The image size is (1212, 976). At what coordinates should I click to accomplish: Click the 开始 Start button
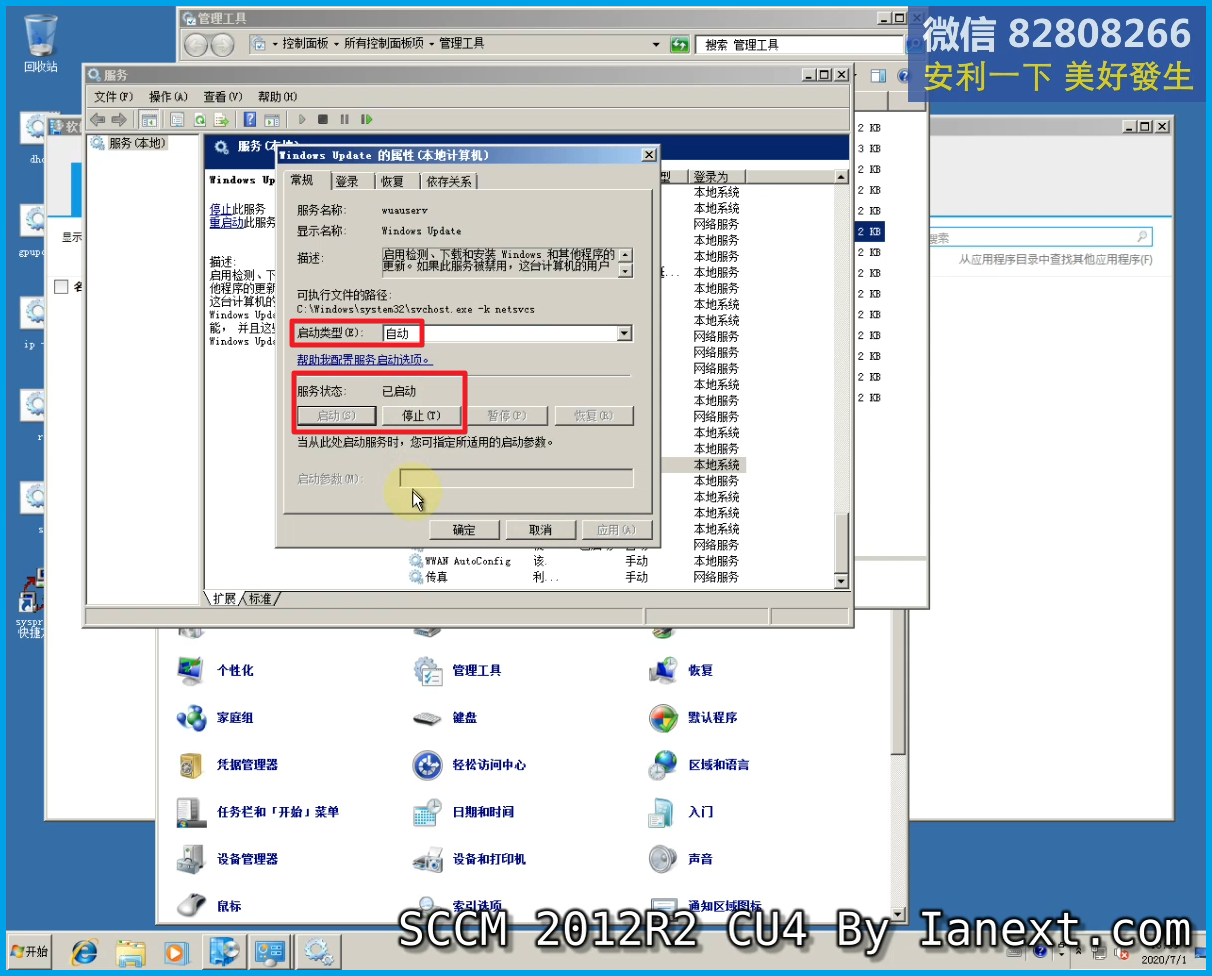(x=29, y=951)
